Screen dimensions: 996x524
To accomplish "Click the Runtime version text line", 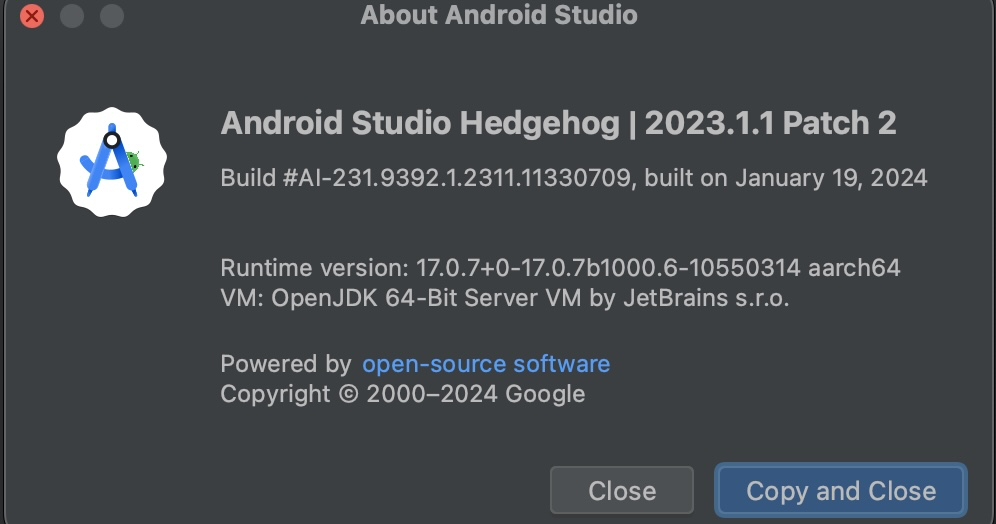I will [560, 268].
